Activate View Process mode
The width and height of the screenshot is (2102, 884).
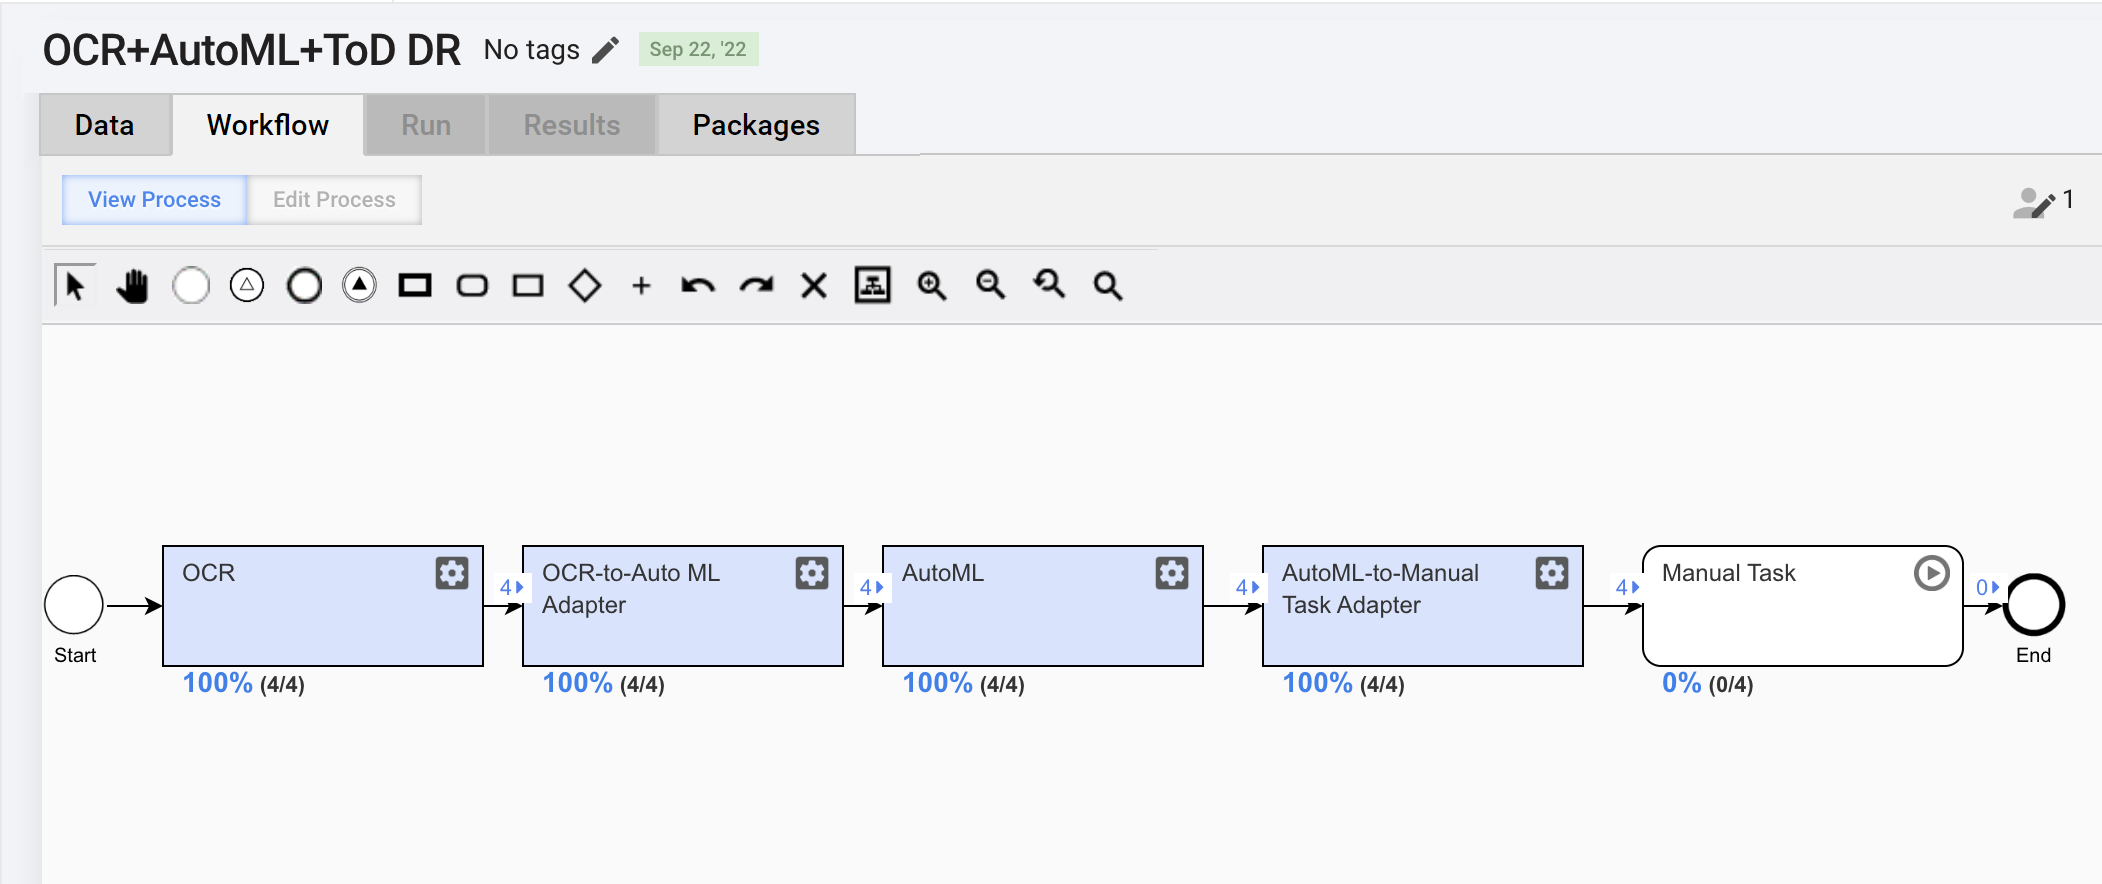point(155,200)
